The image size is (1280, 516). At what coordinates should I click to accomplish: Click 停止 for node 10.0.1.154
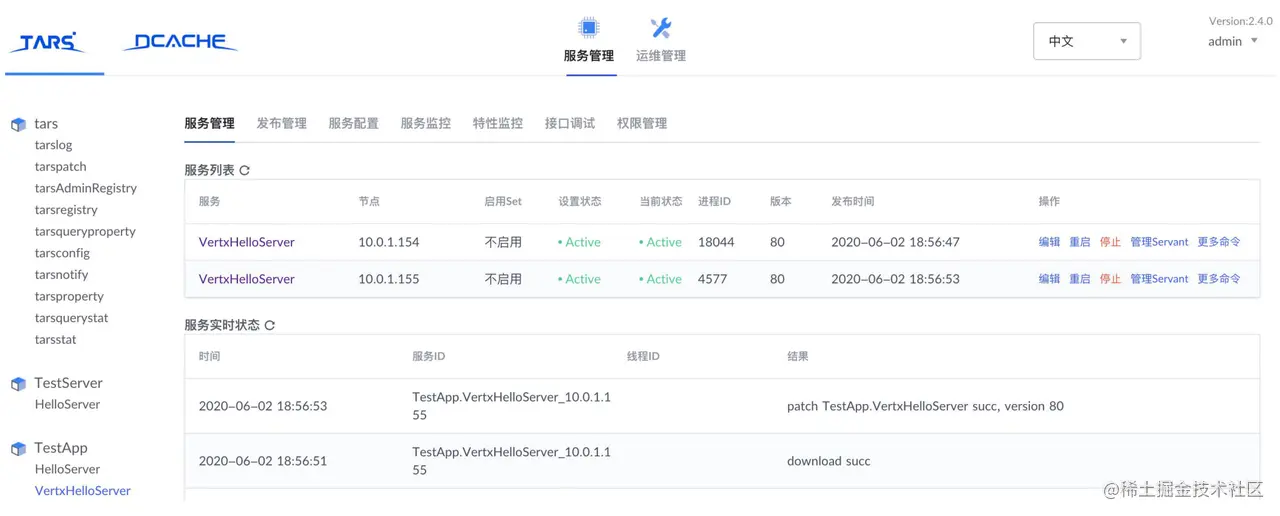[1110, 242]
